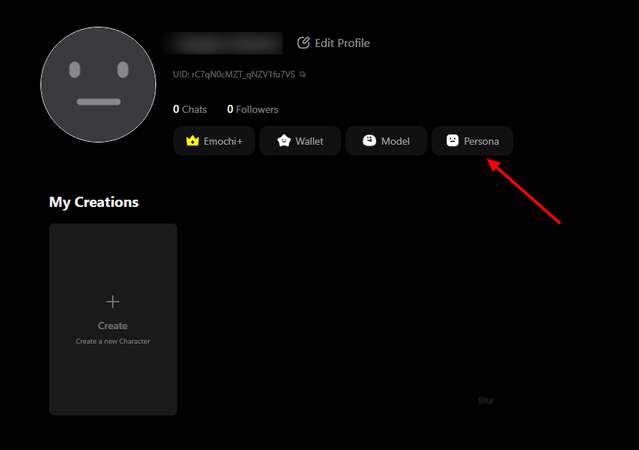Open the Persona label text
Screen dimensions: 639x450
[x=481, y=142]
